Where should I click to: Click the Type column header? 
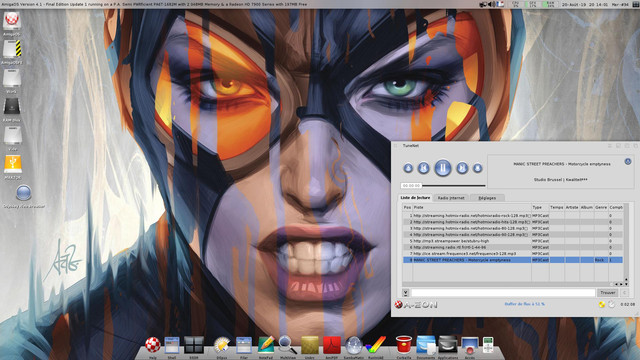click(540, 207)
